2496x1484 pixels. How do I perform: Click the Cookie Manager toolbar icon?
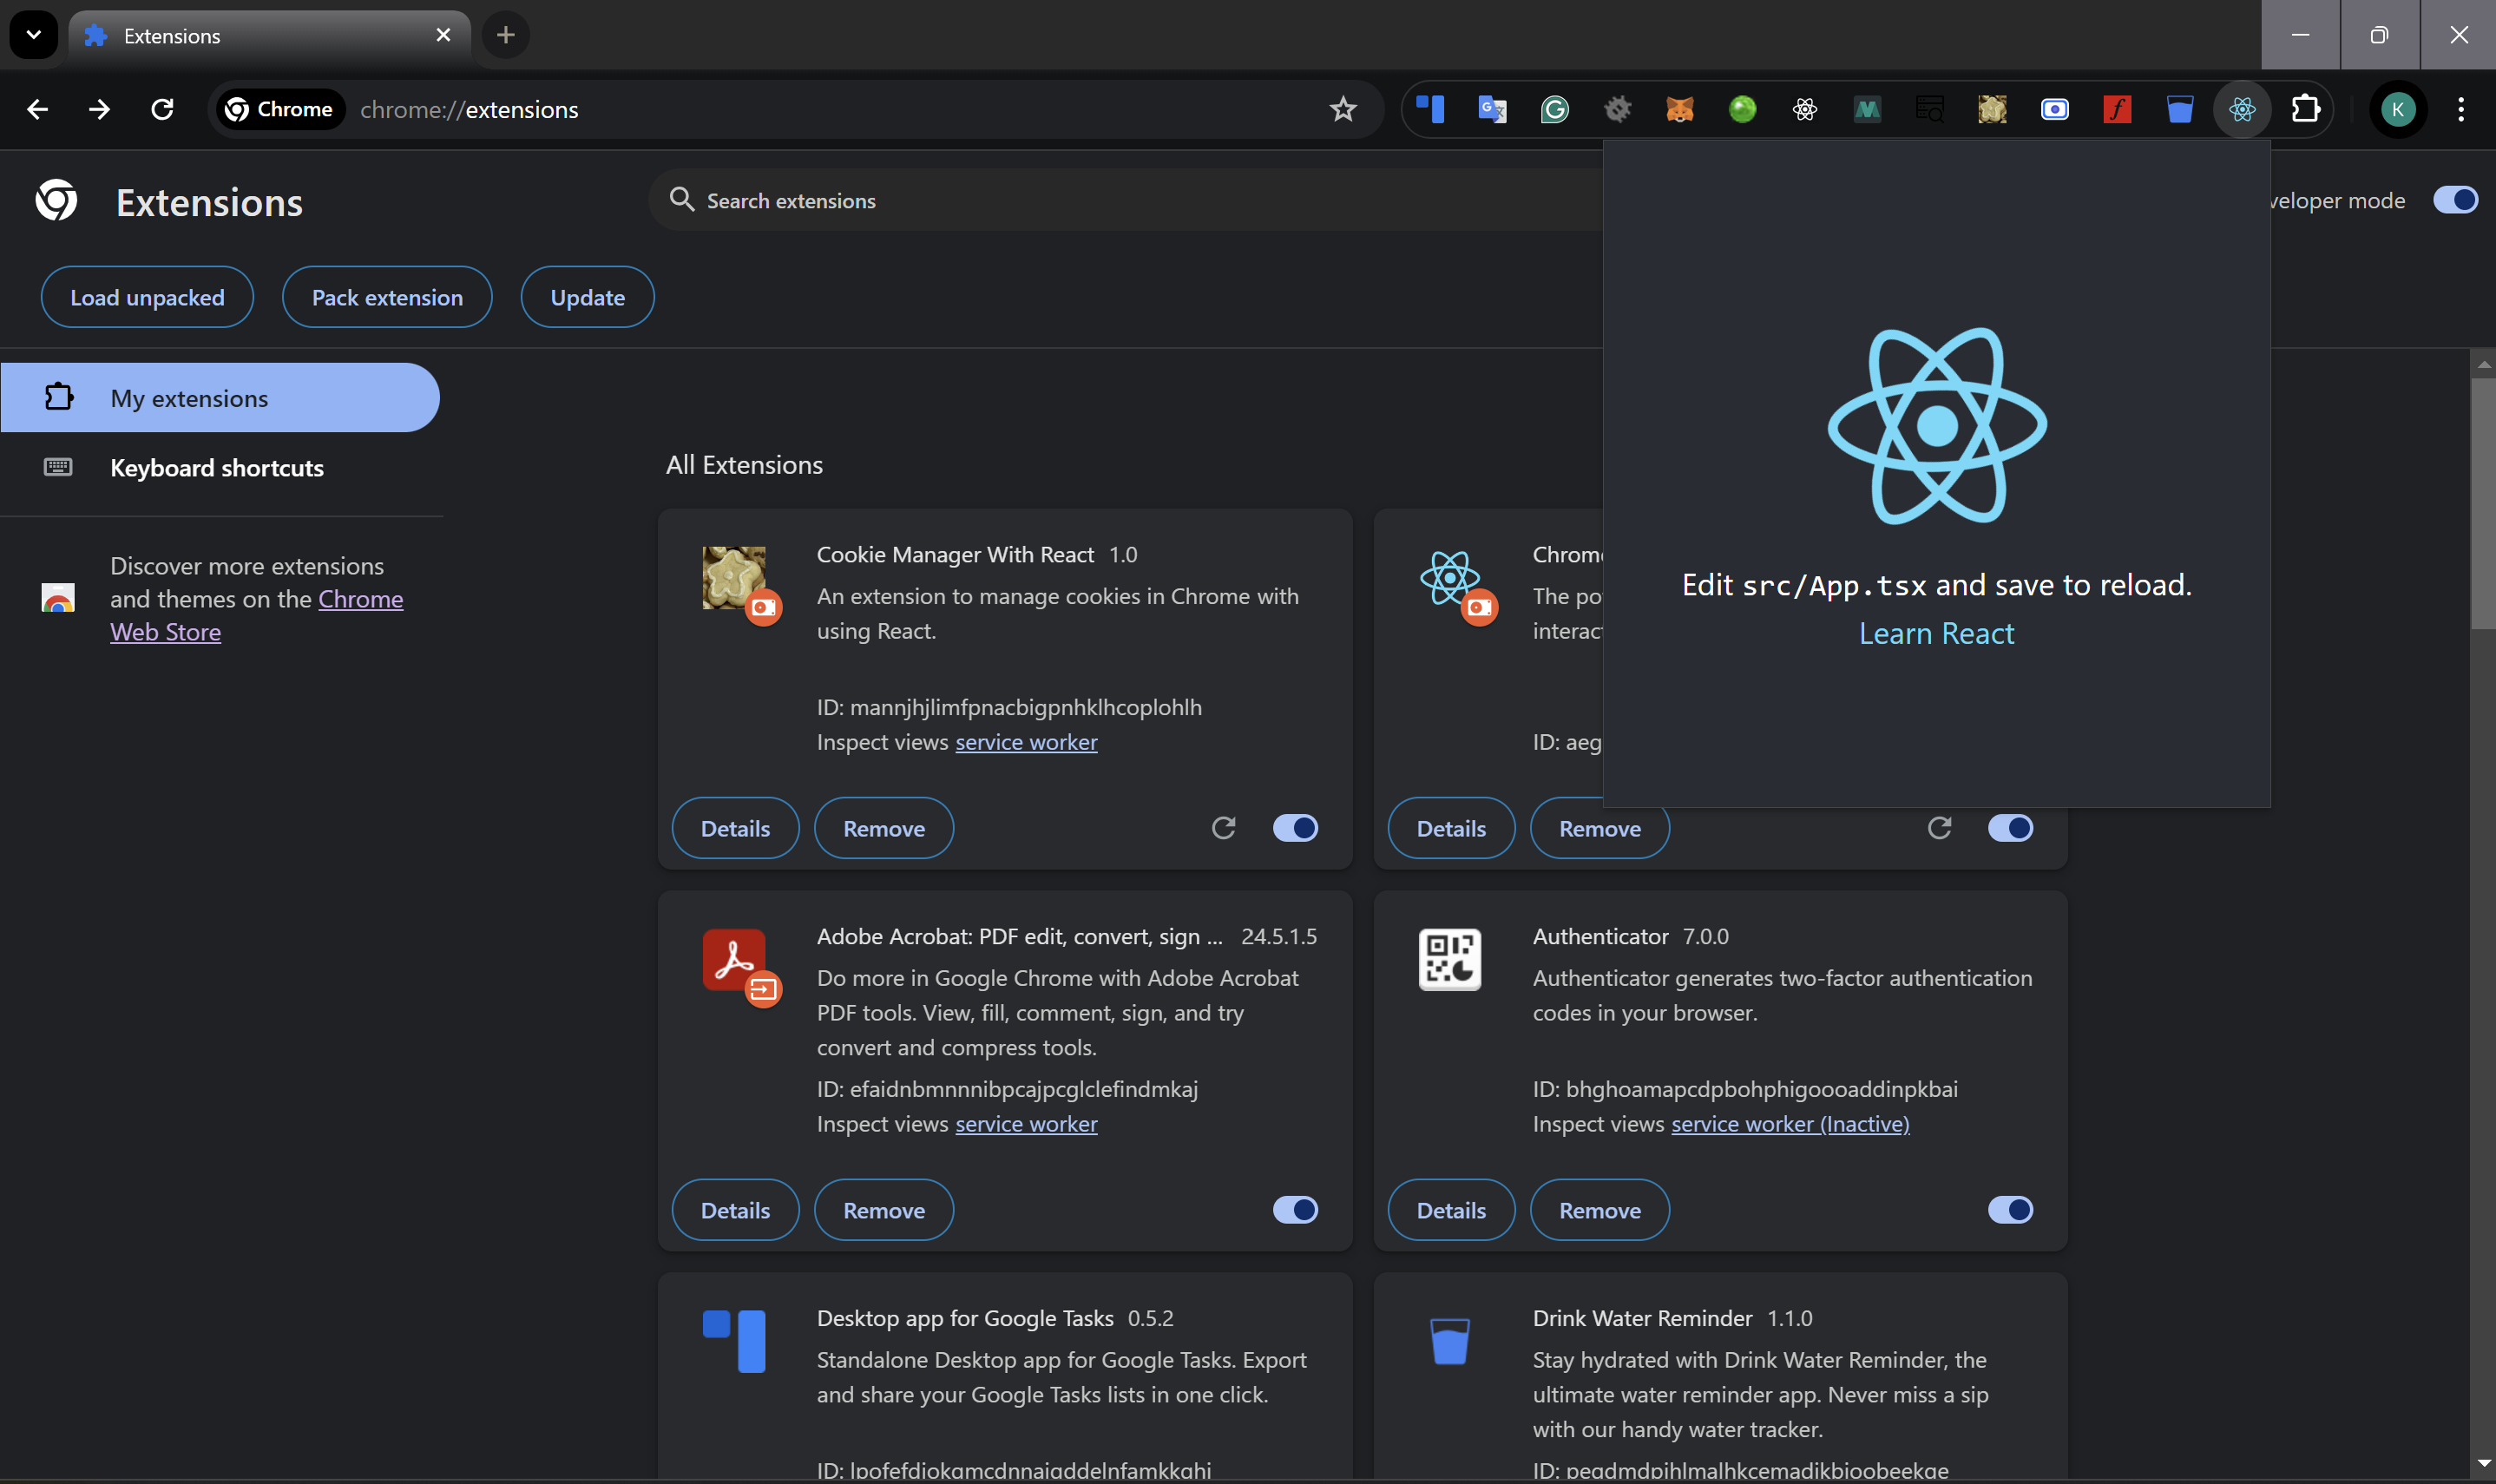tap(1992, 109)
